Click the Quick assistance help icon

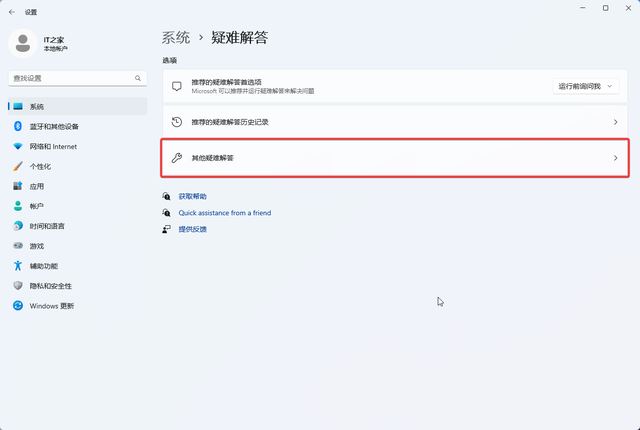167,213
